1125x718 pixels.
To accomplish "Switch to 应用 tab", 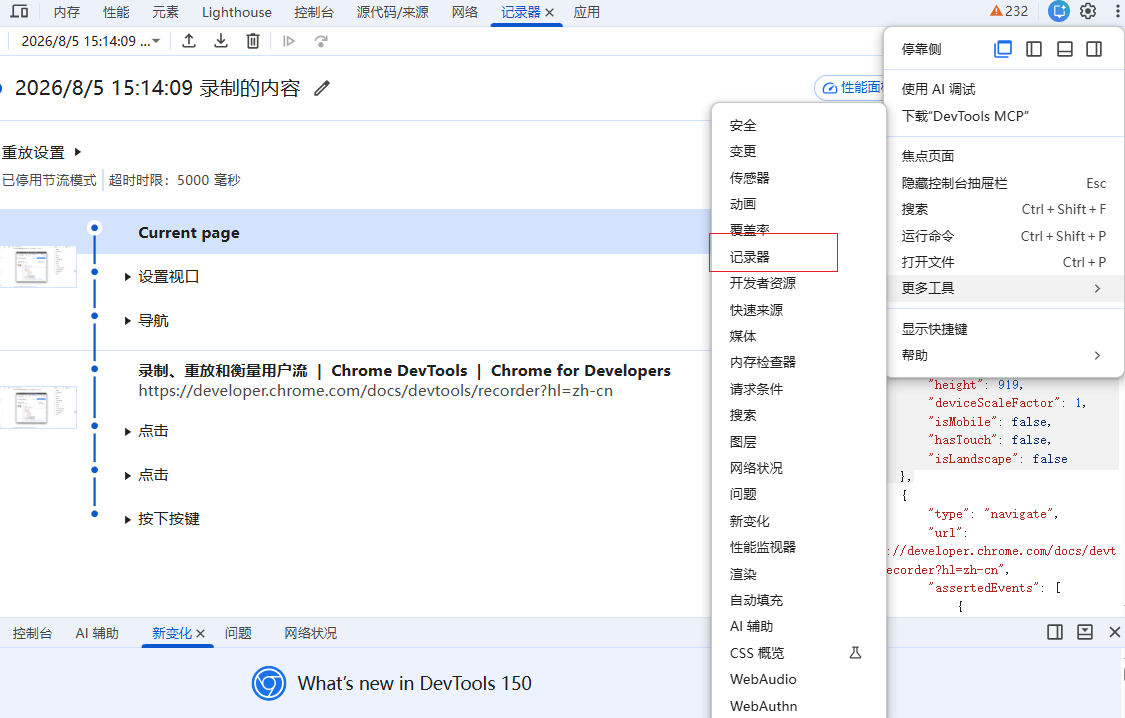I will pos(587,12).
